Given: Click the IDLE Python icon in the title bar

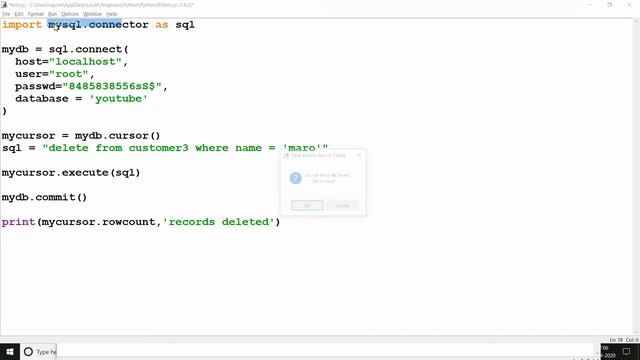Looking at the screenshot, I should 4,5.
